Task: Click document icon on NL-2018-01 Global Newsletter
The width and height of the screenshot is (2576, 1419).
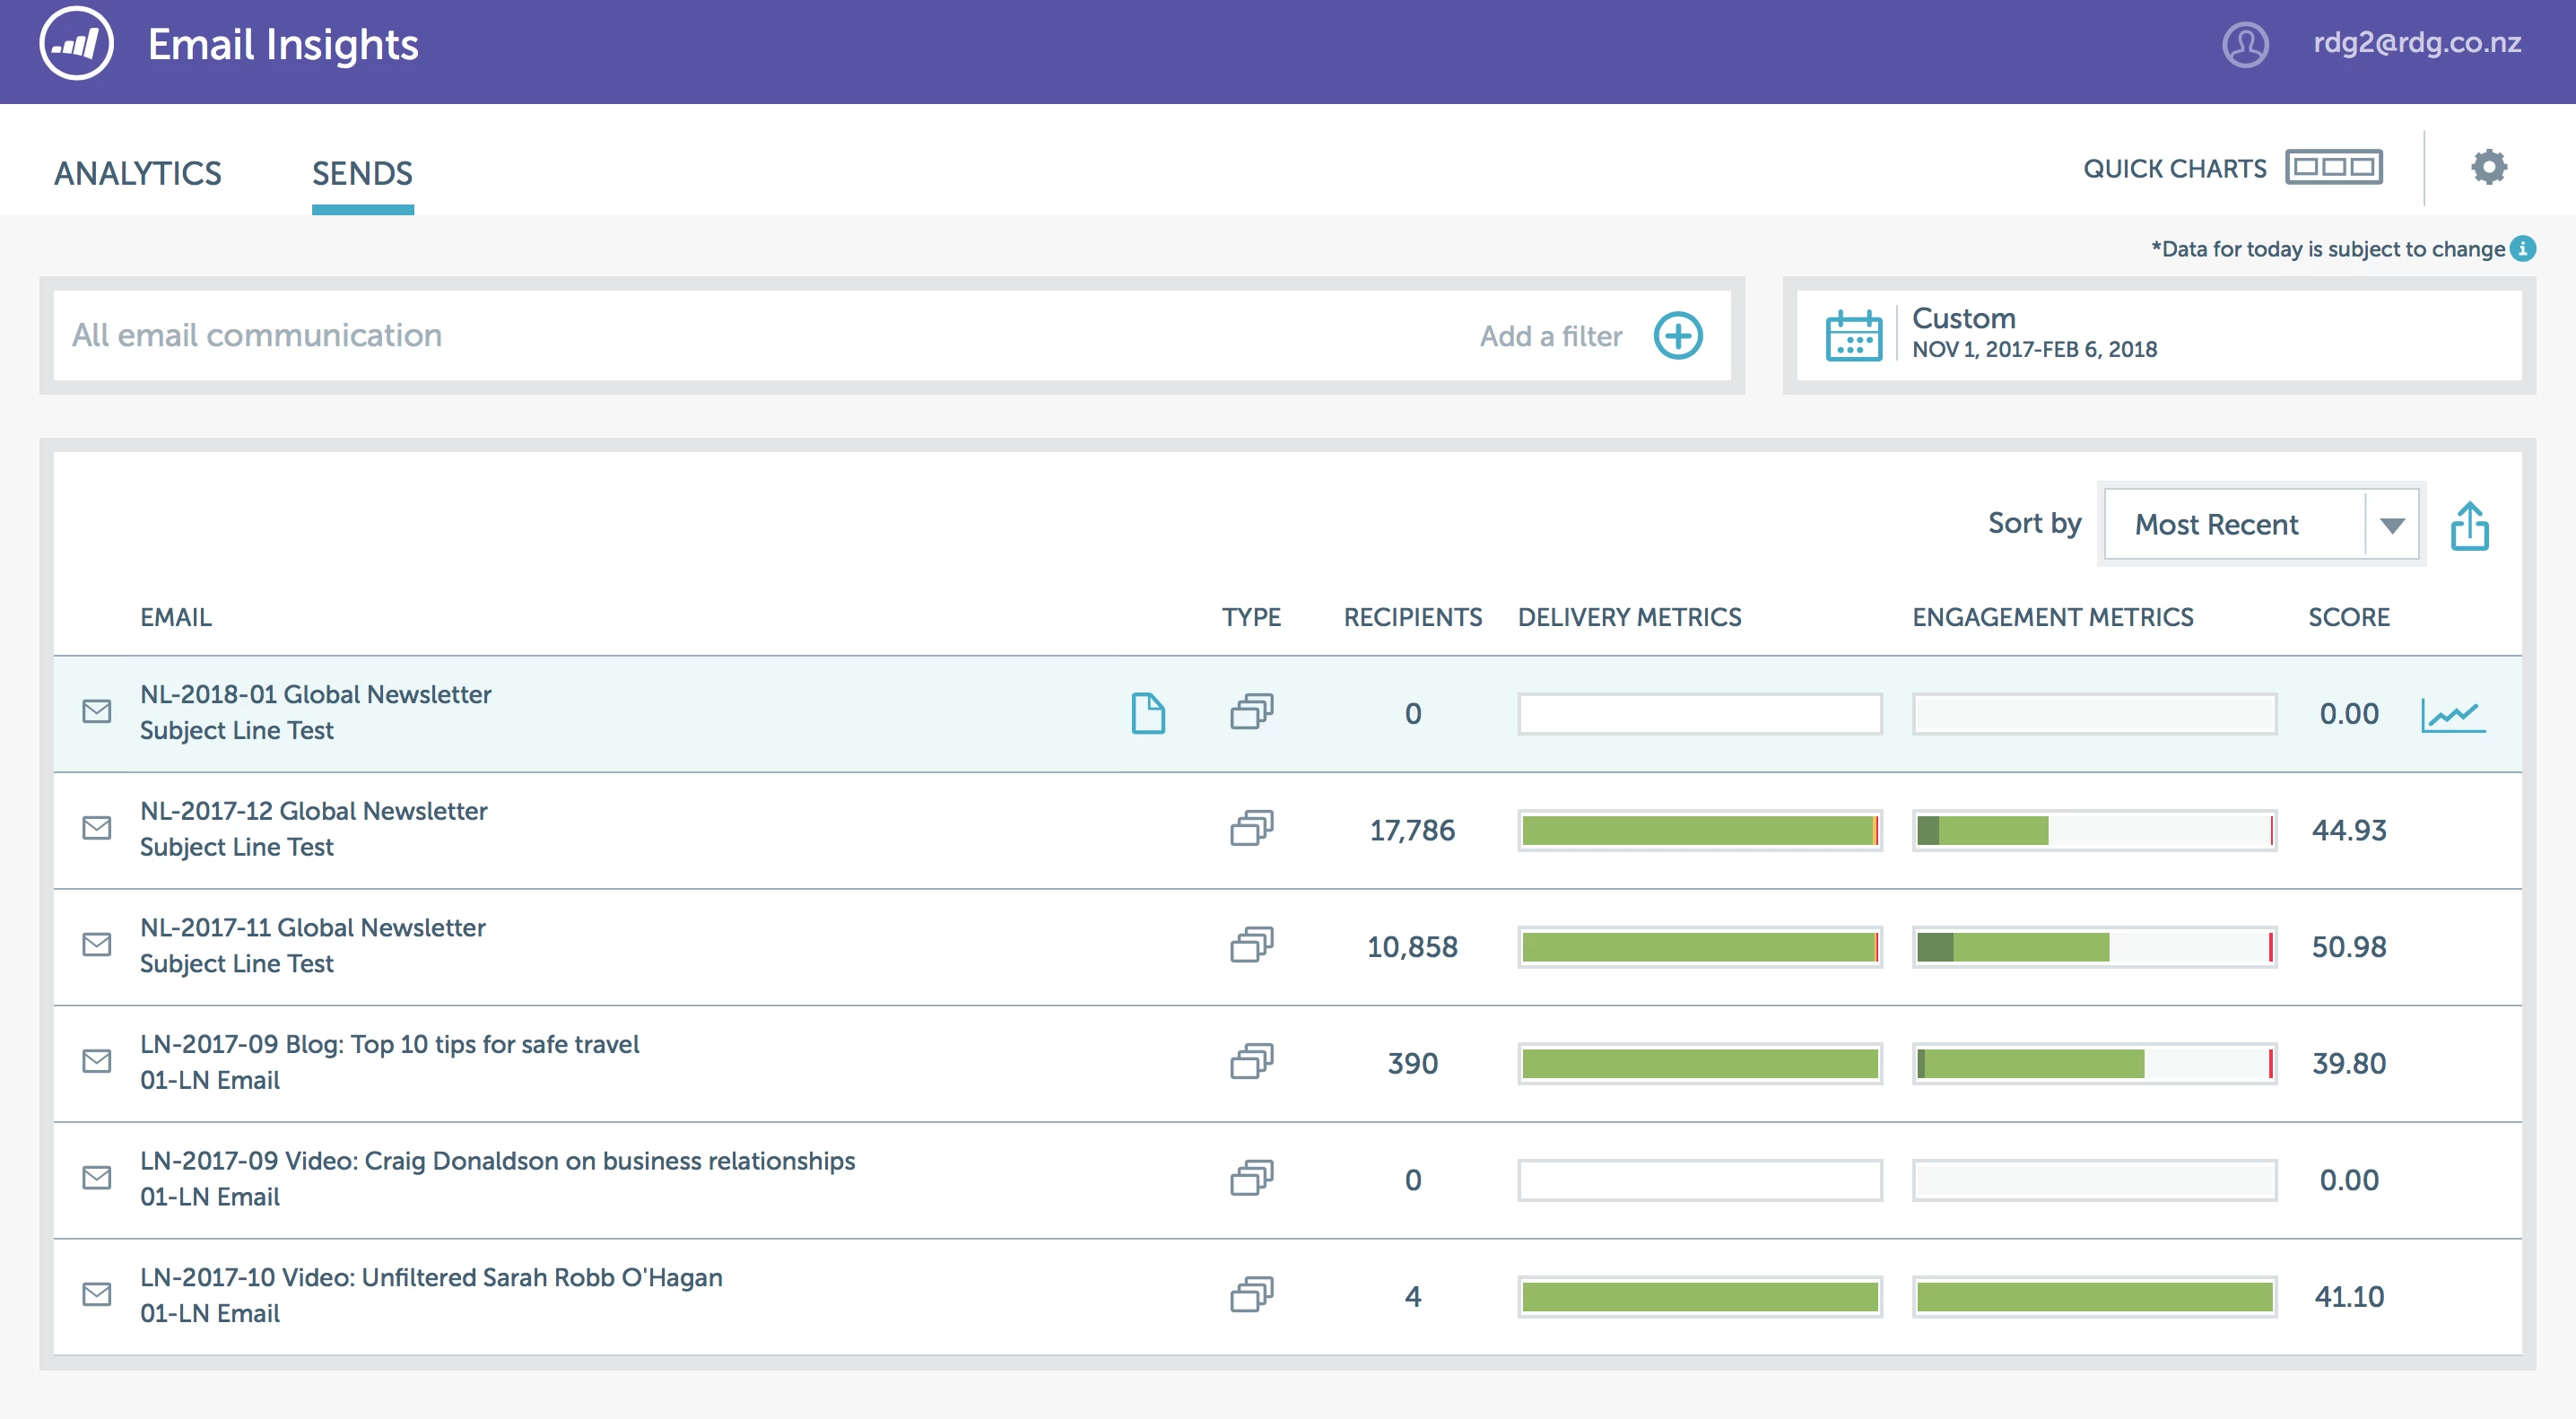Action: 1147,713
